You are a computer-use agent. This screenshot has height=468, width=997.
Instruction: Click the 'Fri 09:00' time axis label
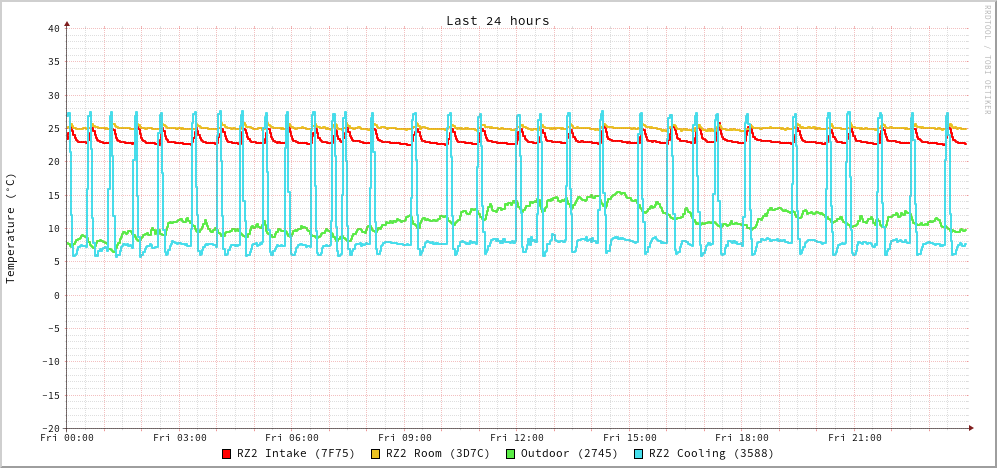[x=404, y=437]
